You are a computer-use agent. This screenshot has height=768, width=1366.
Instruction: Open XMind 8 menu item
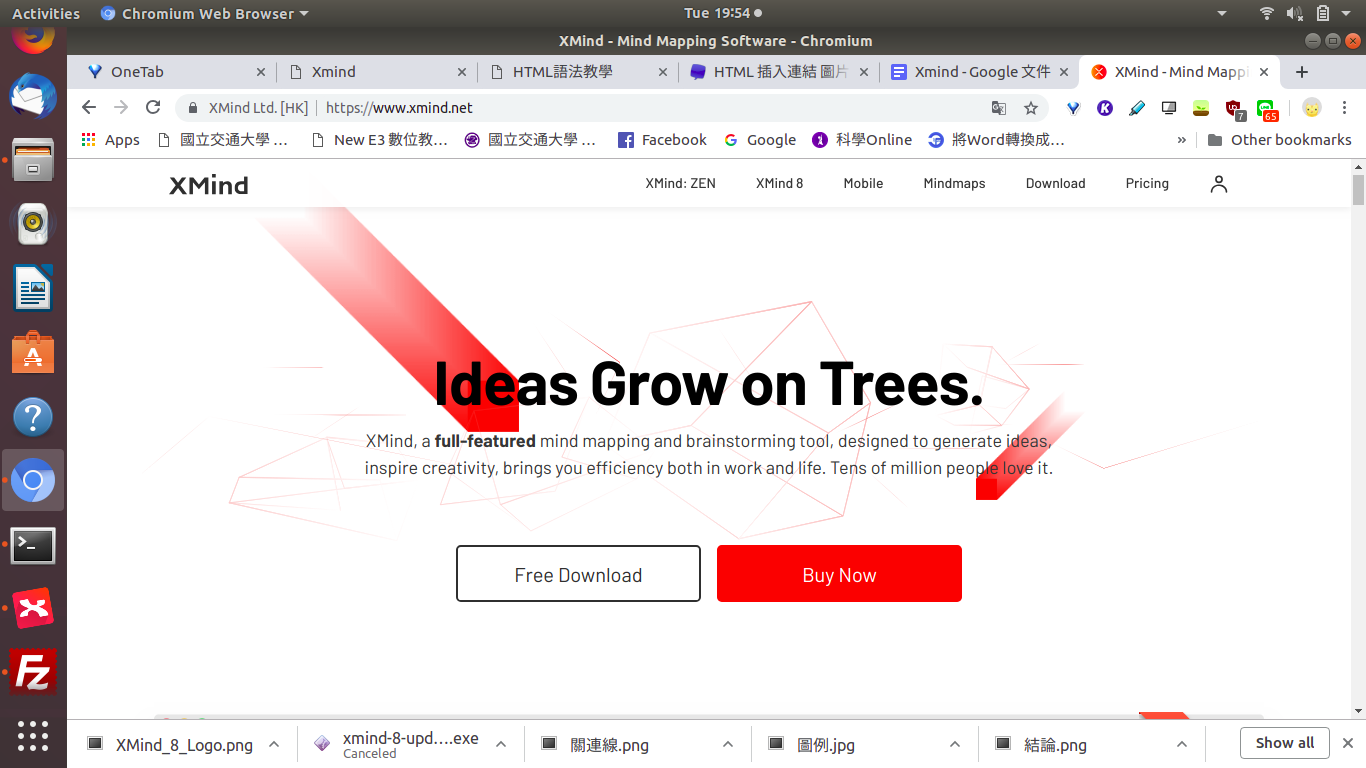coord(779,184)
